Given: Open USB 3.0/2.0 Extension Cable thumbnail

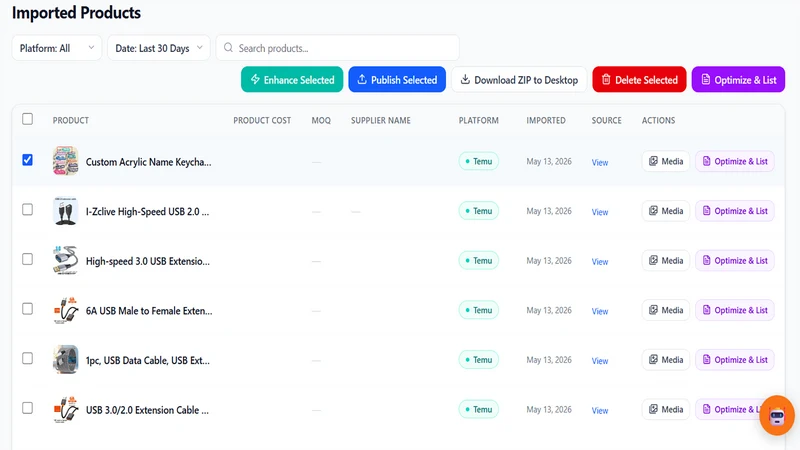Looking at the screenshot, I should click(66, 409).
